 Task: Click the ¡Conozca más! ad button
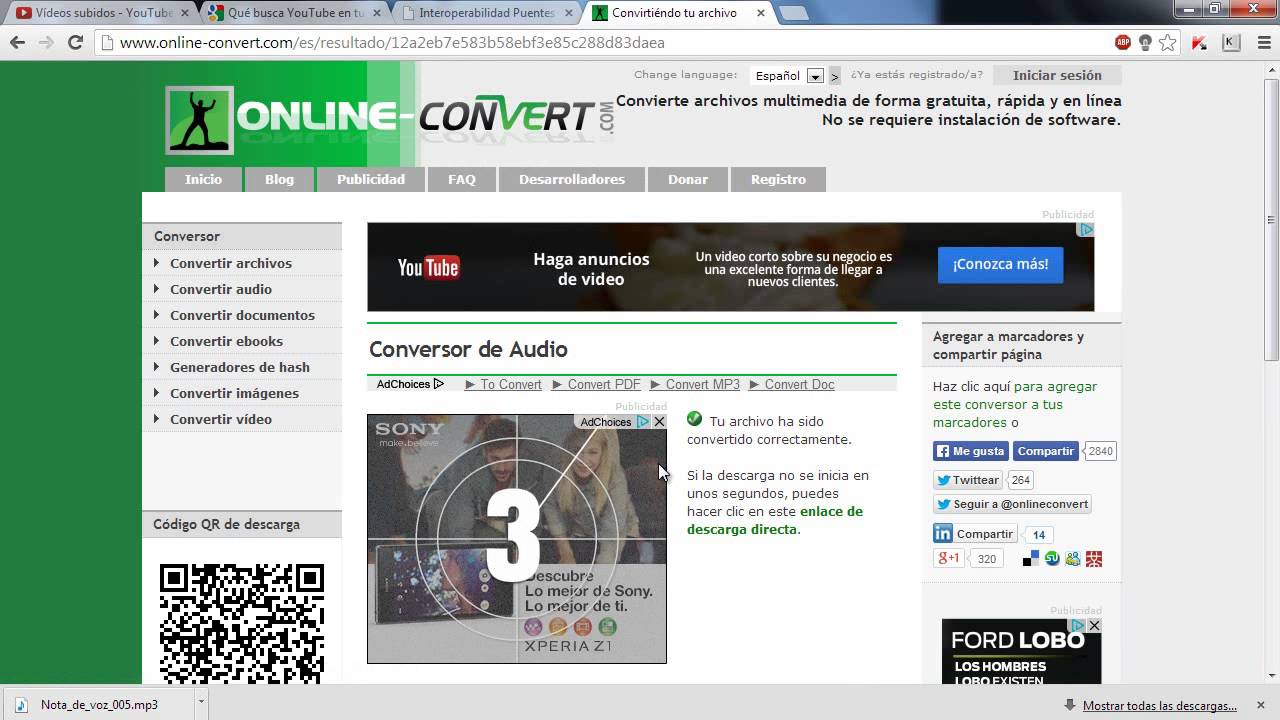click(x=1000, y=265)
